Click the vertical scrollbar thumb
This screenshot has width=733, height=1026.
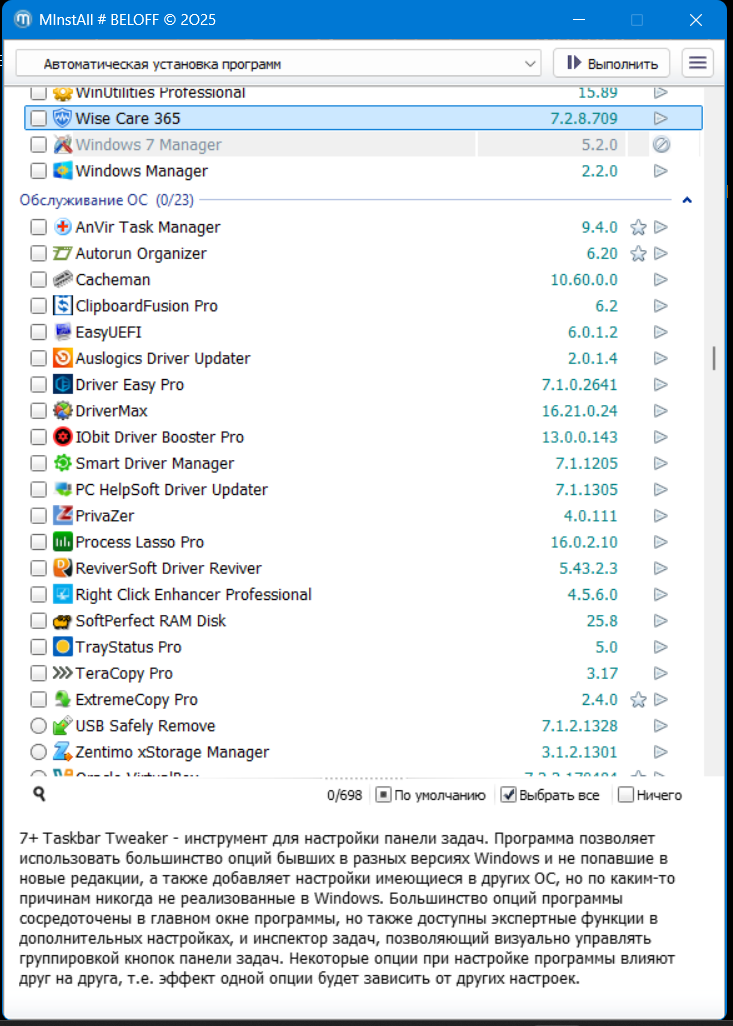pyautogui.click(x=713, y=358)
